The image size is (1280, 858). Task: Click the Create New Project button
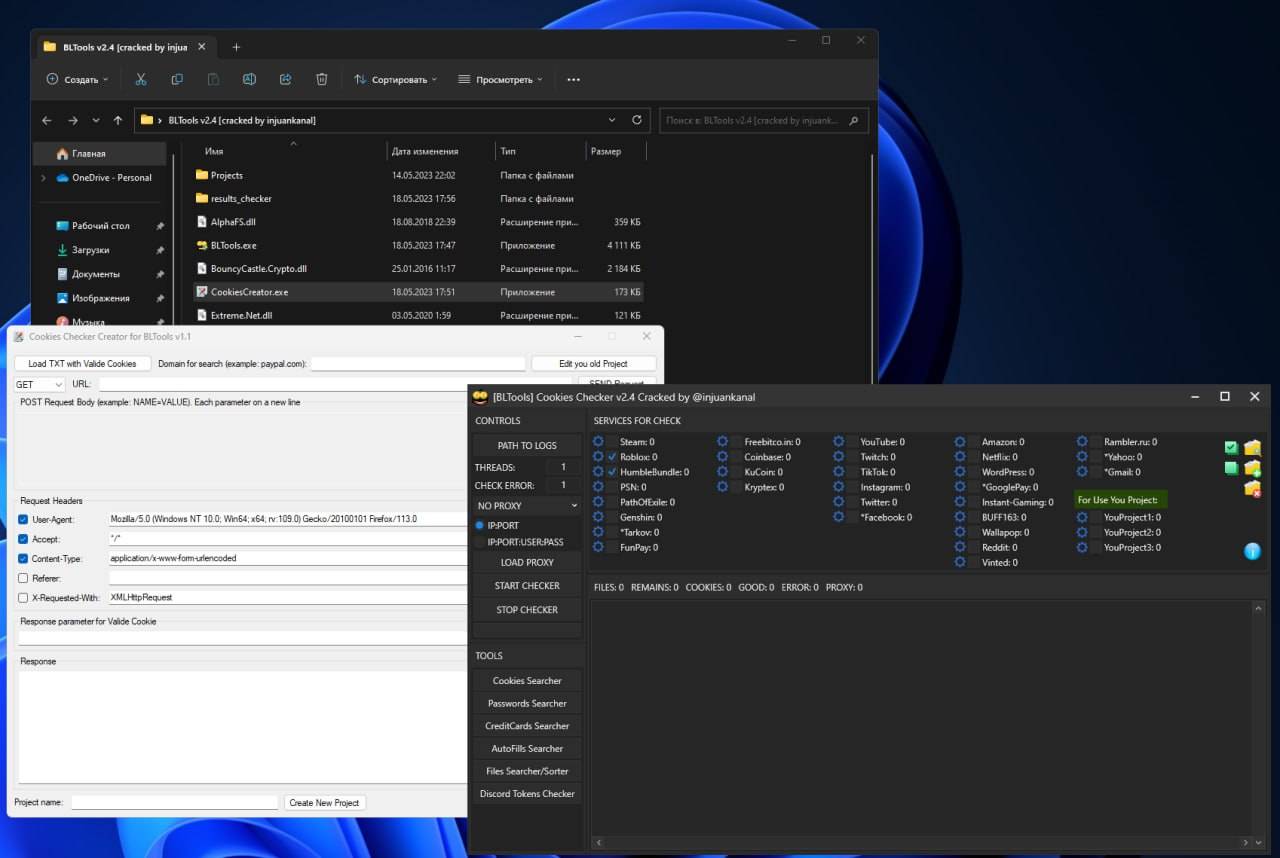point(324,803)
